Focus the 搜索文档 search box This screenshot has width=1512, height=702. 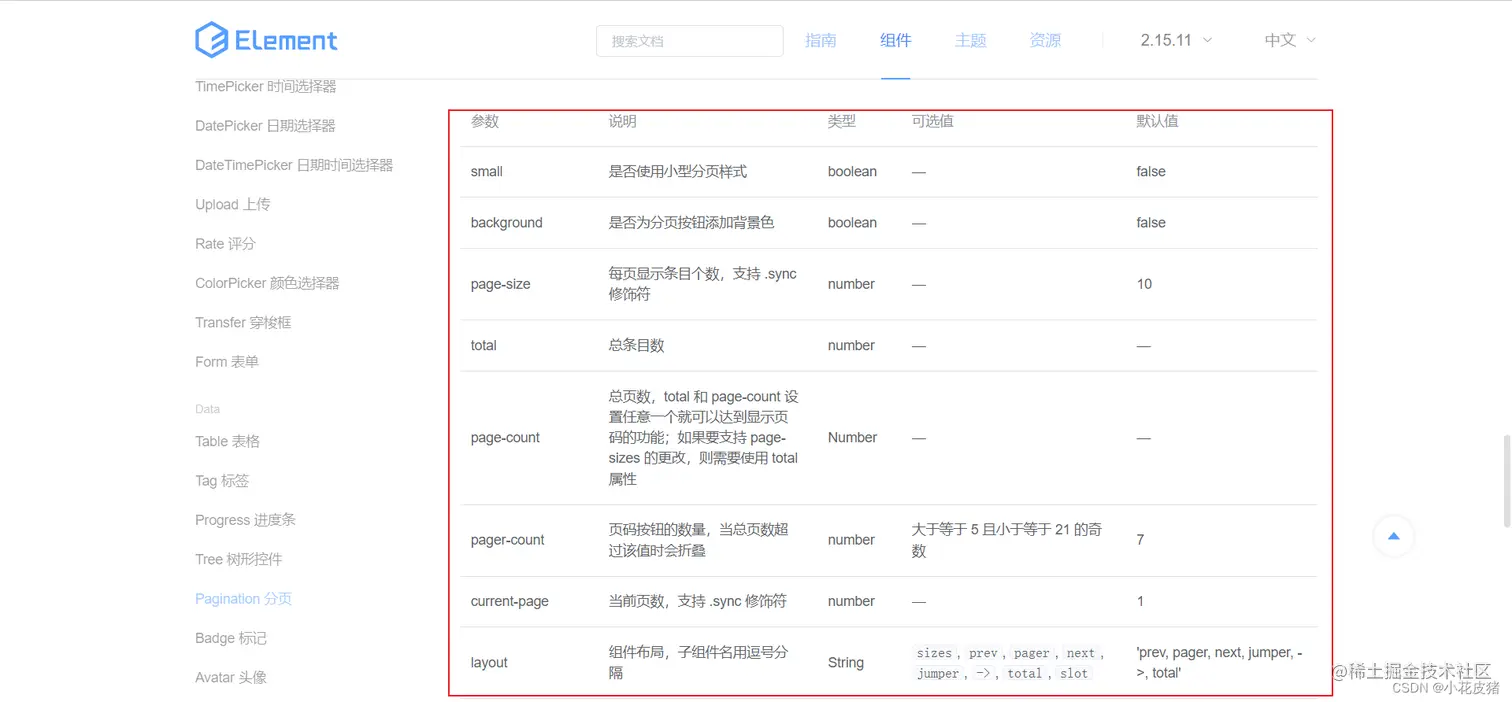click(x=689, y=41)
